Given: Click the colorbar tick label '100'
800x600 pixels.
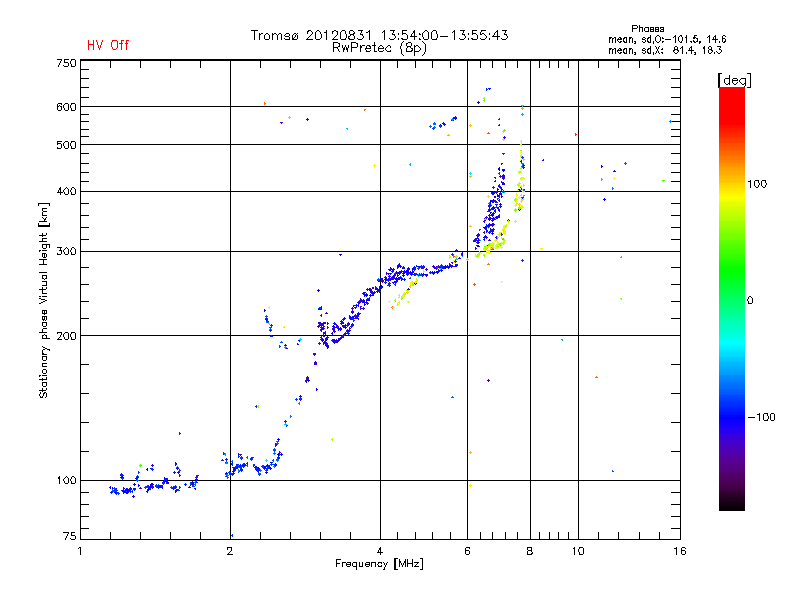Looking at the screenshot, I should tap(757, 184).
